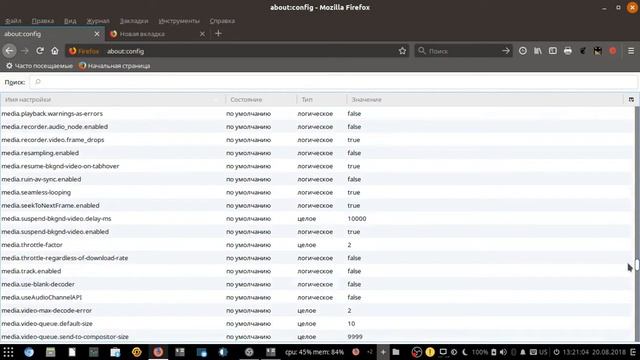Go back using the back arrow button
The image size is (640, 360).
click(x=9, y=51)
